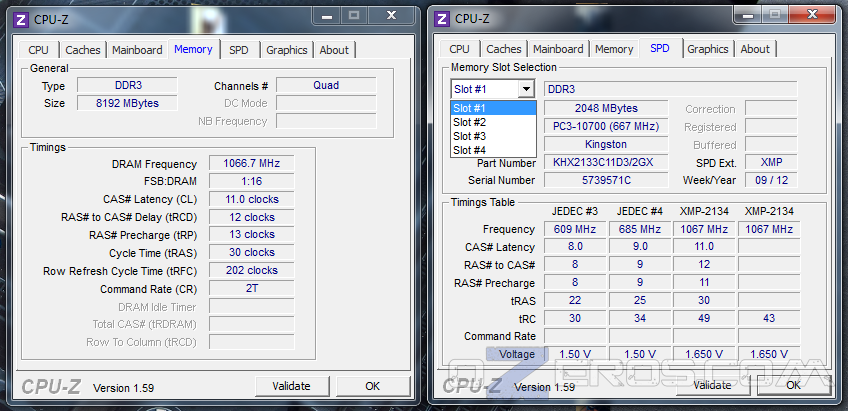The image size is (848, 411).
Task: Click Week/Year field showing 09 / 12
Action: (x=771, y=180)
